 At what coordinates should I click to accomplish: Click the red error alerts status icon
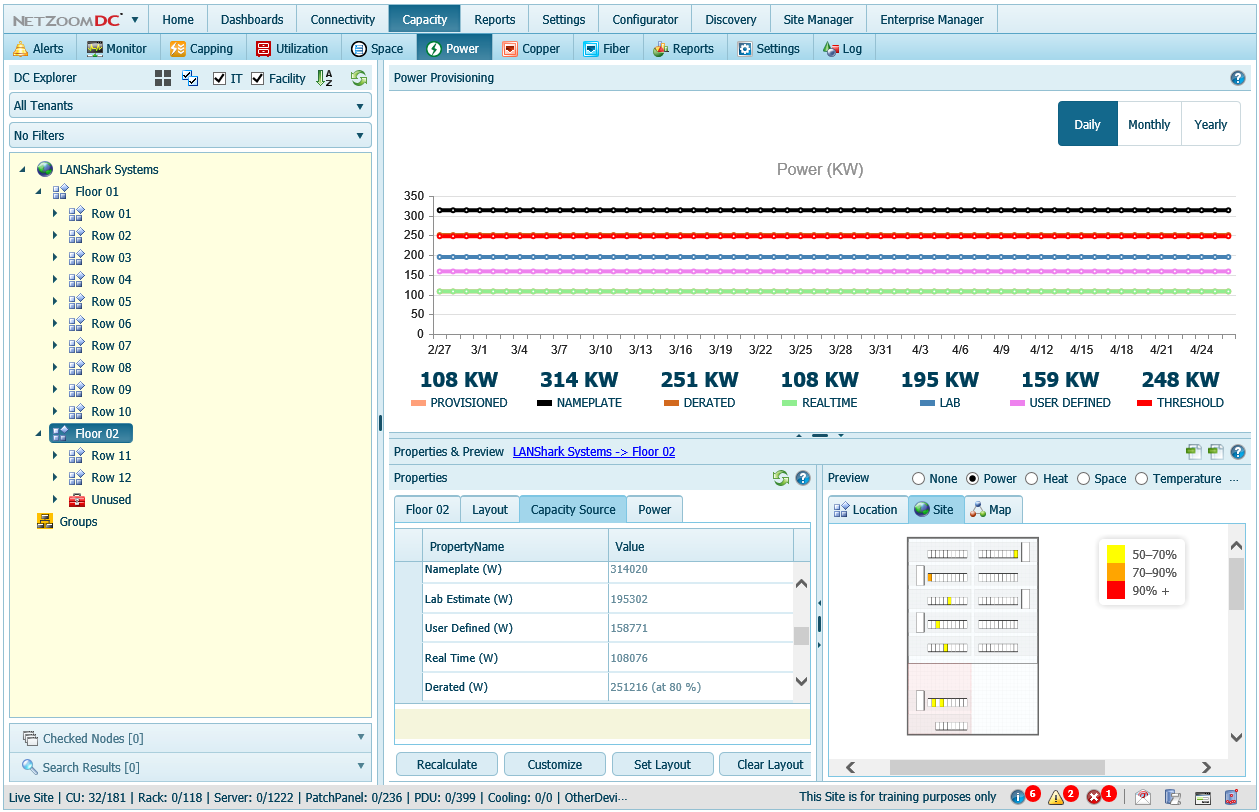(1094, 797)
